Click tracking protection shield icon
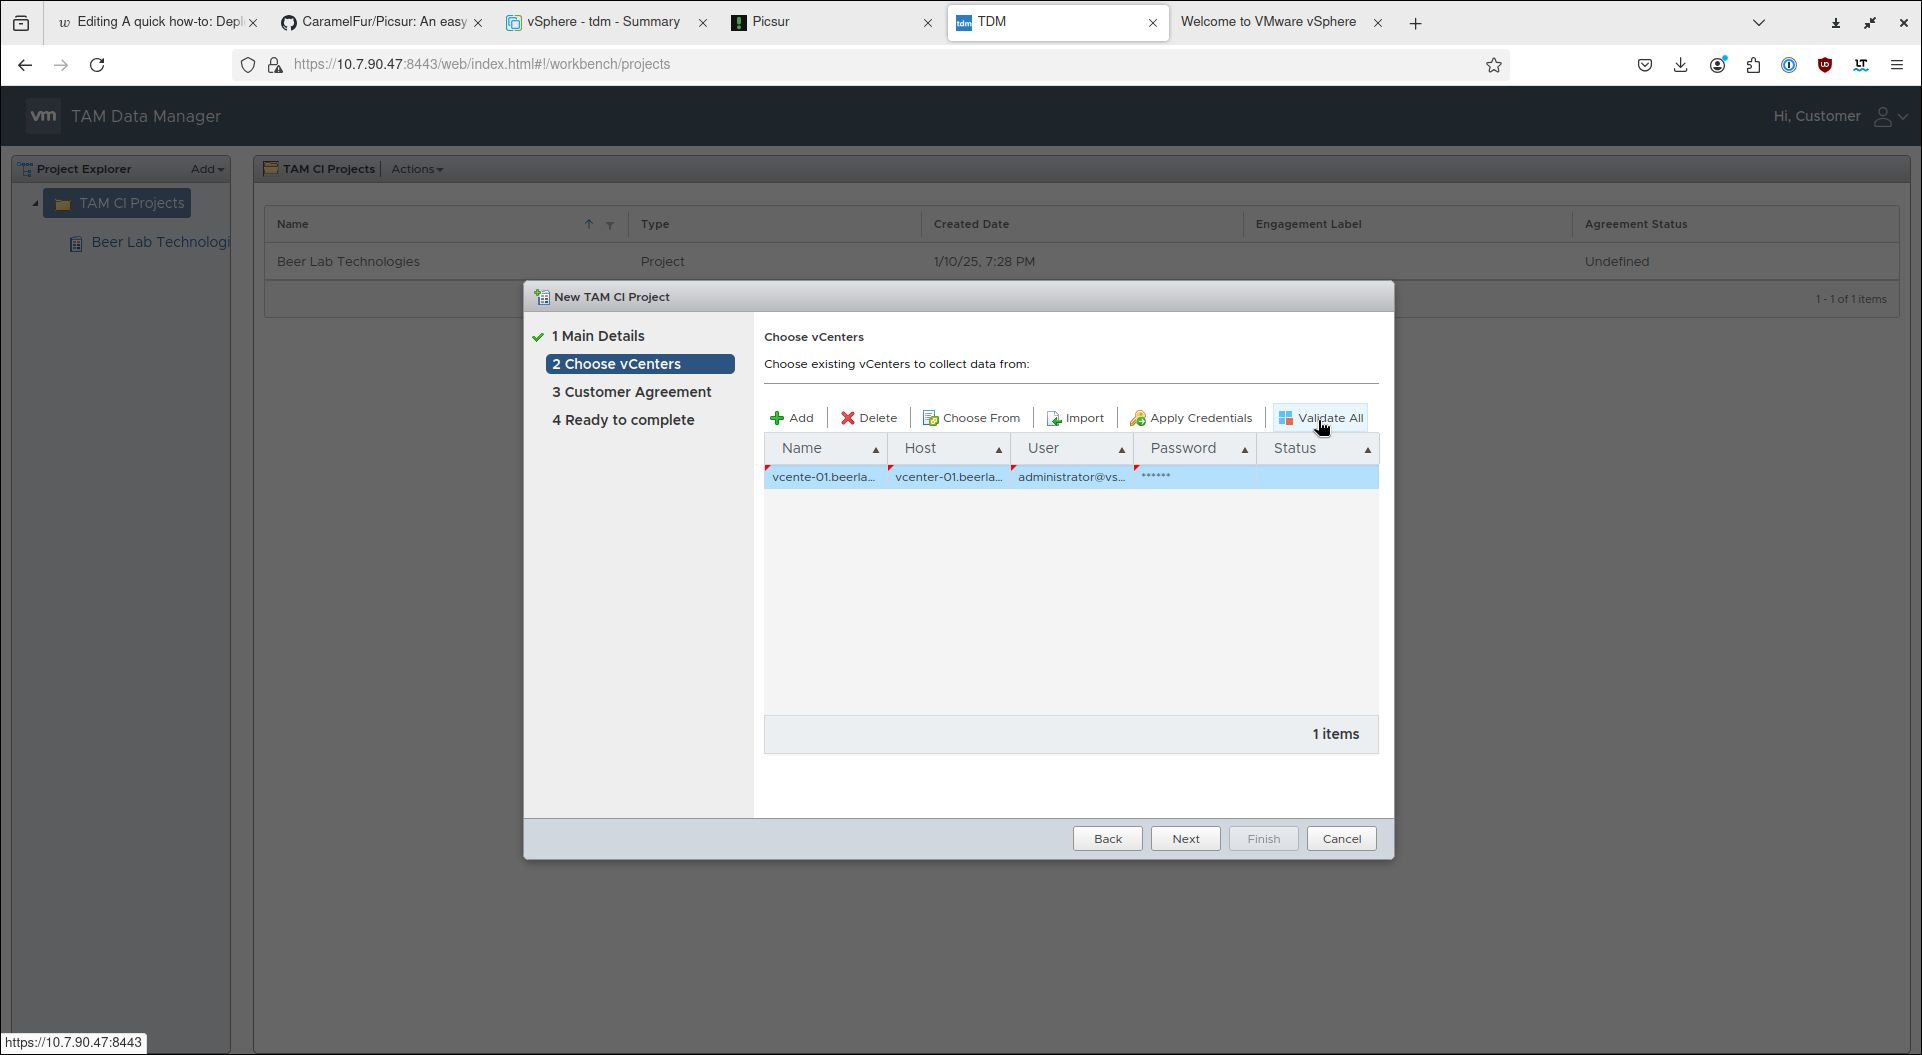1922x1055 pixels. click(x=248, y=65)
